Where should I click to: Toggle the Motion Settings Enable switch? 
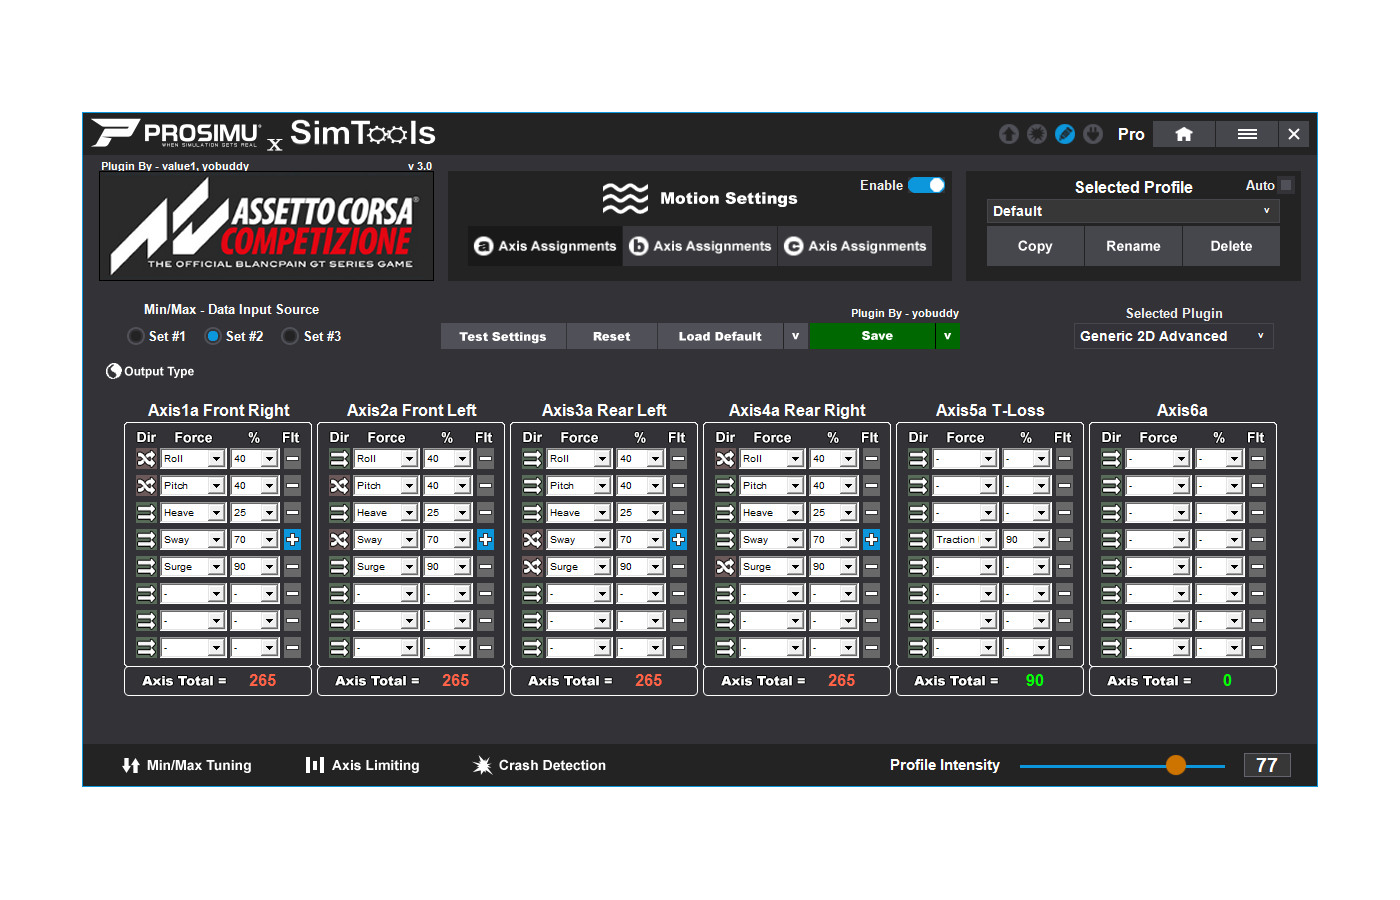click(x=926, y=185)
